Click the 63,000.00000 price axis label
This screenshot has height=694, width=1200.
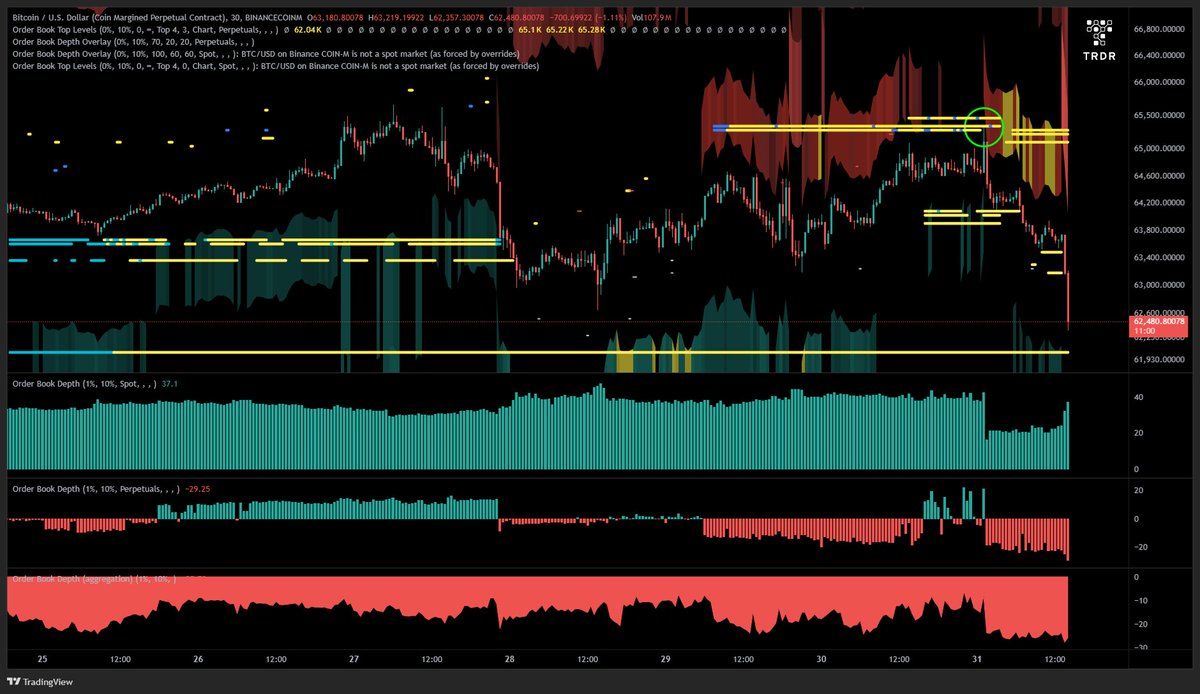tap(1159, 285)
